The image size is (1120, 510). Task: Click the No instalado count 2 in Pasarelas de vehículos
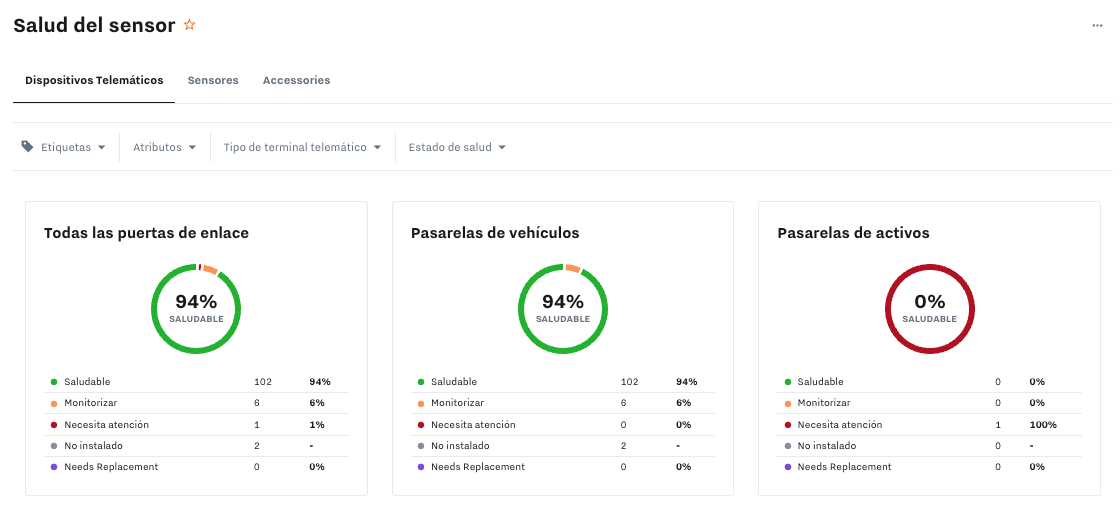tap(624, 446)
